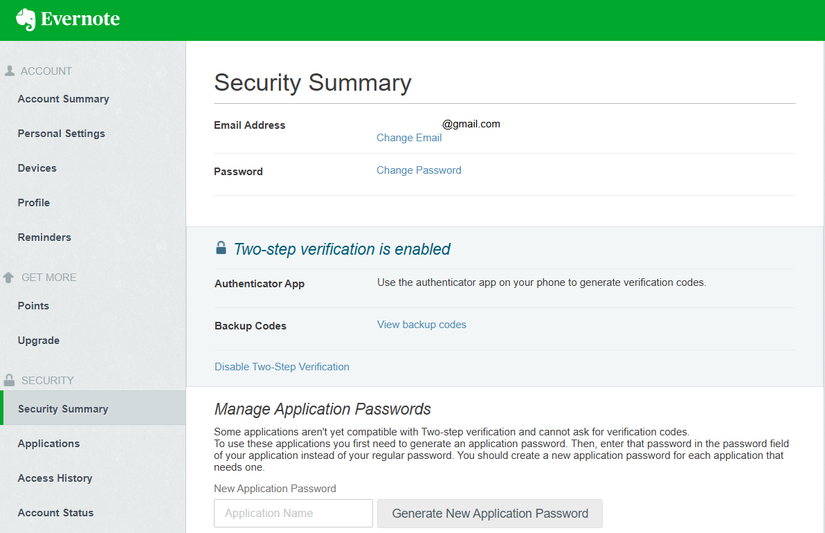Open the Points page

(x=33, y=306)
